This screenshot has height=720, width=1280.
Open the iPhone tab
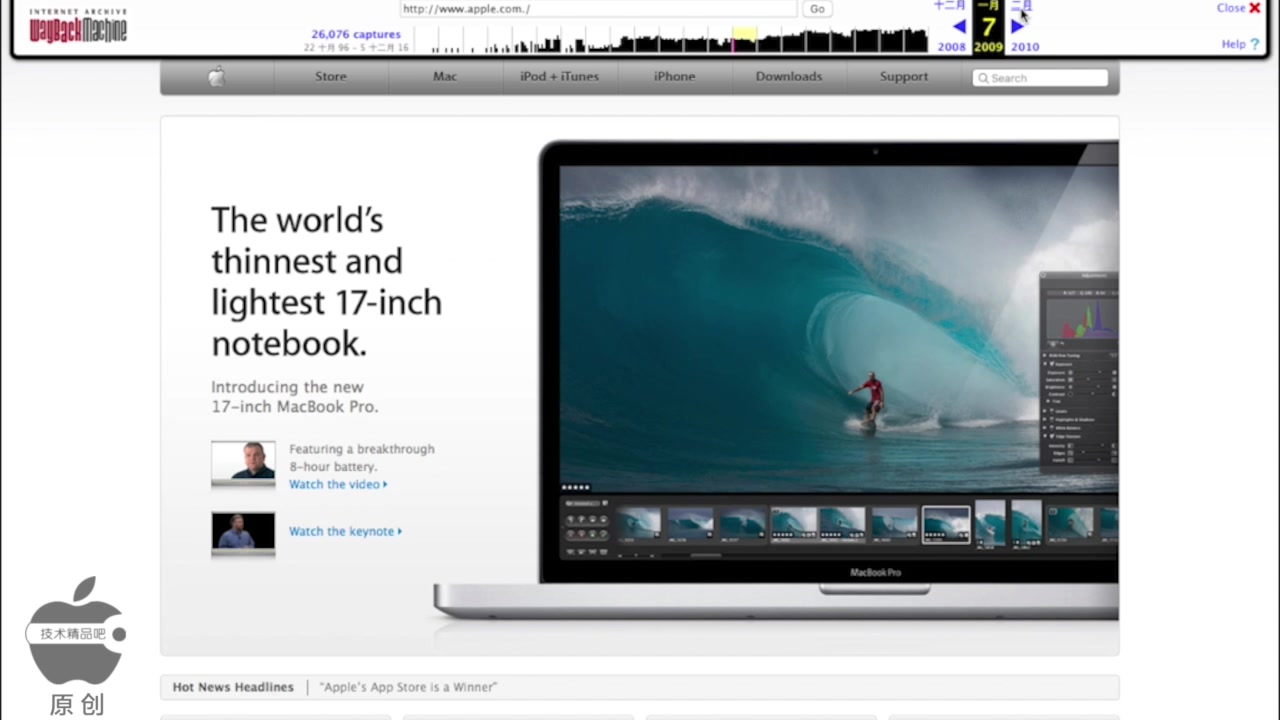(x=675, y=77)
